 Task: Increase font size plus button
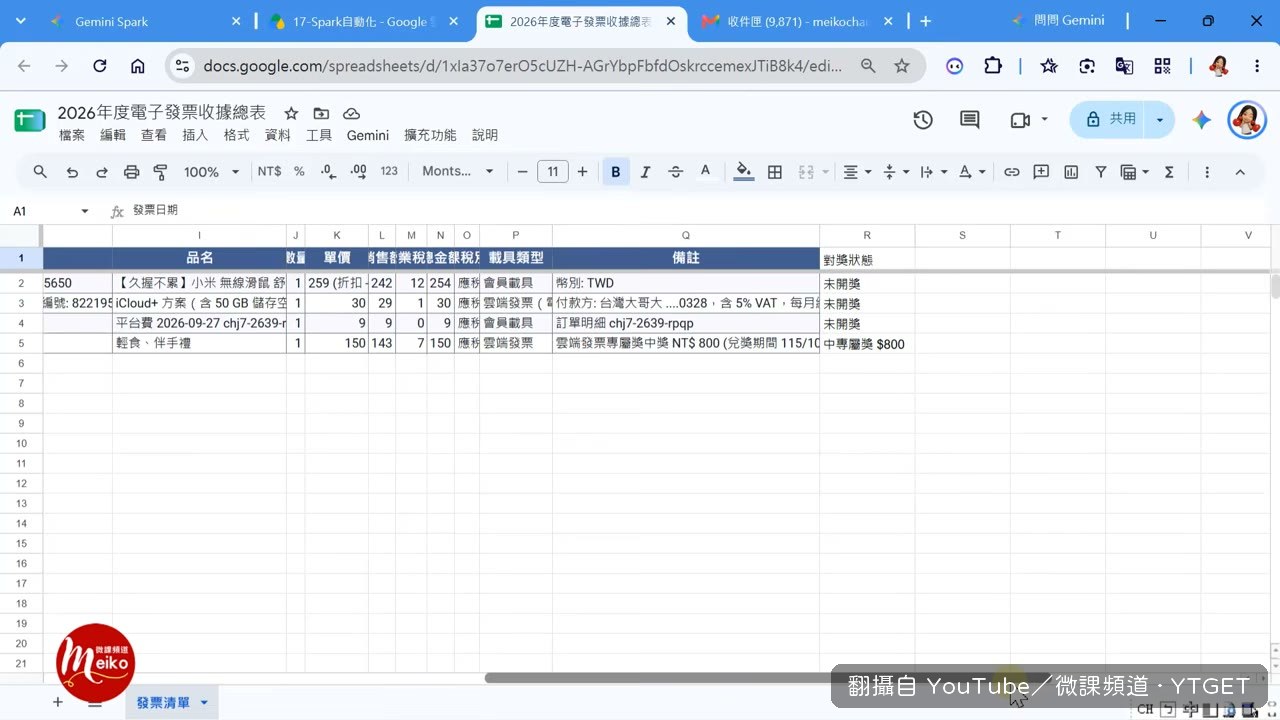click(x=582, y=172)
